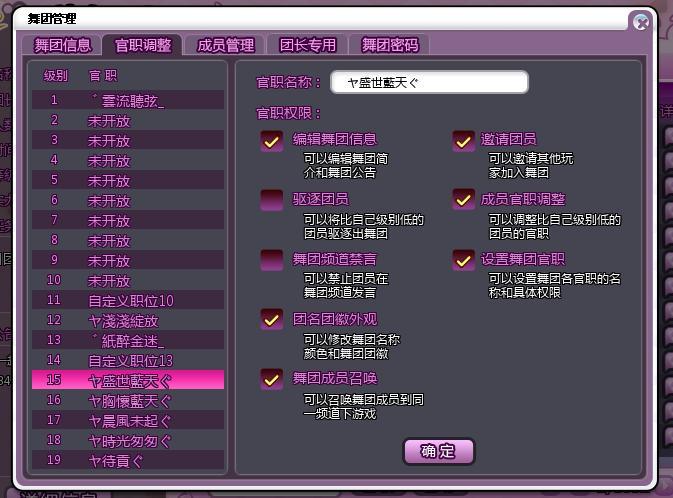Enable the 舞团频道禁言 checkbox
The height and width of the screenshot is (498, 673).
(x=271, y=260)
